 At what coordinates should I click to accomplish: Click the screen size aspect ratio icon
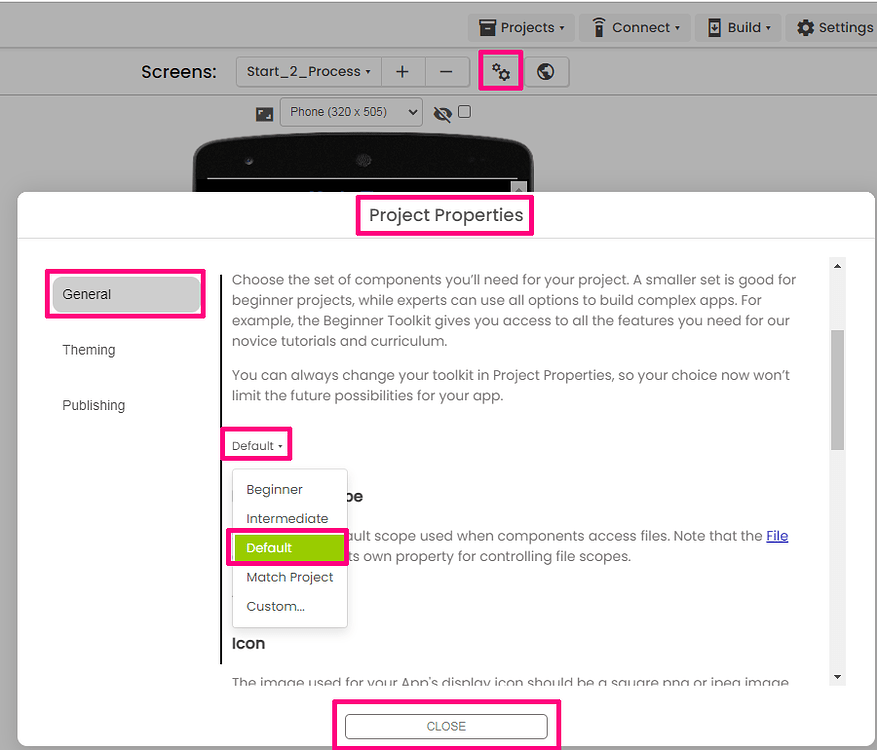tap(264, 112)
